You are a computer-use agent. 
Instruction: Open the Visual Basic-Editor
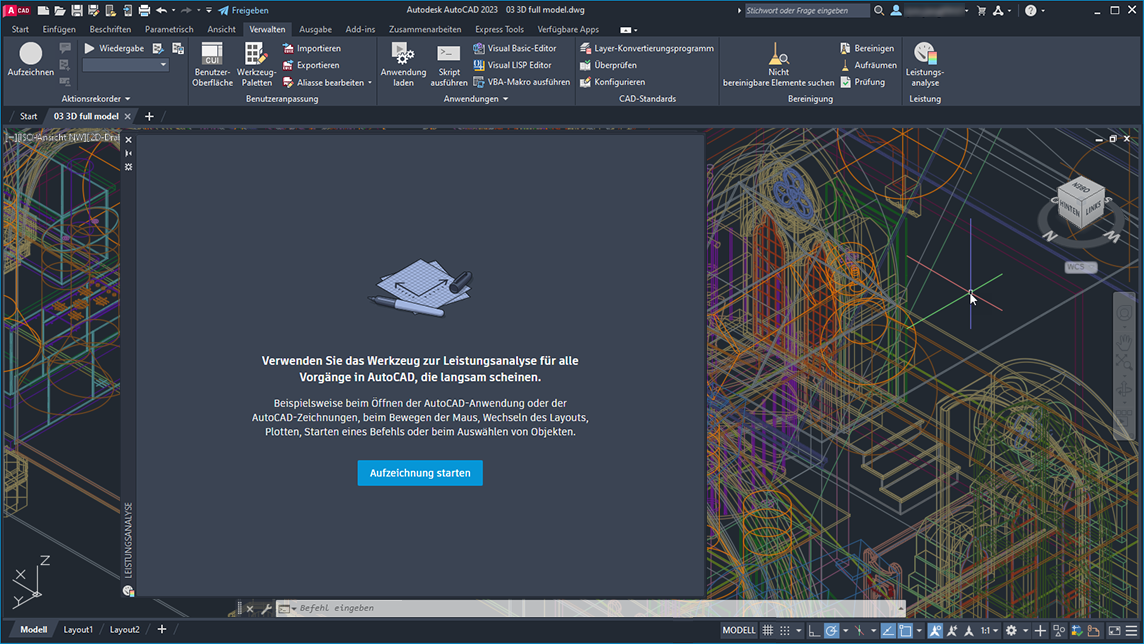pos(514,48)
